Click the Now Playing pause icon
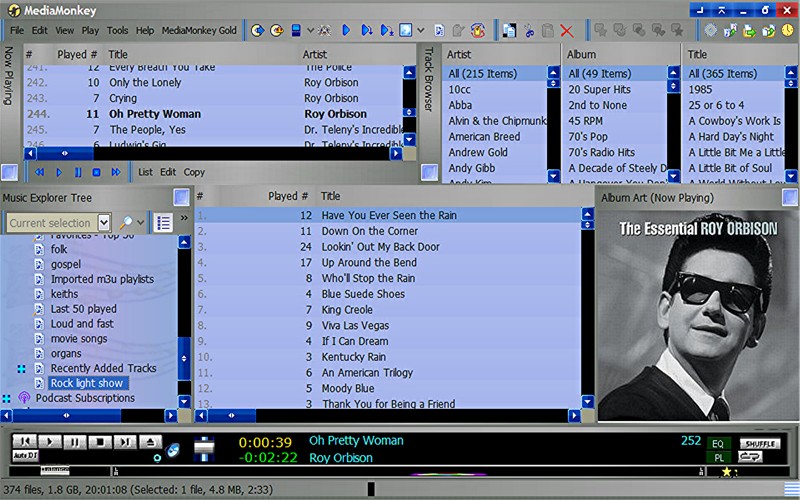Viewport: 800px width, 500px height. (78, 172)
